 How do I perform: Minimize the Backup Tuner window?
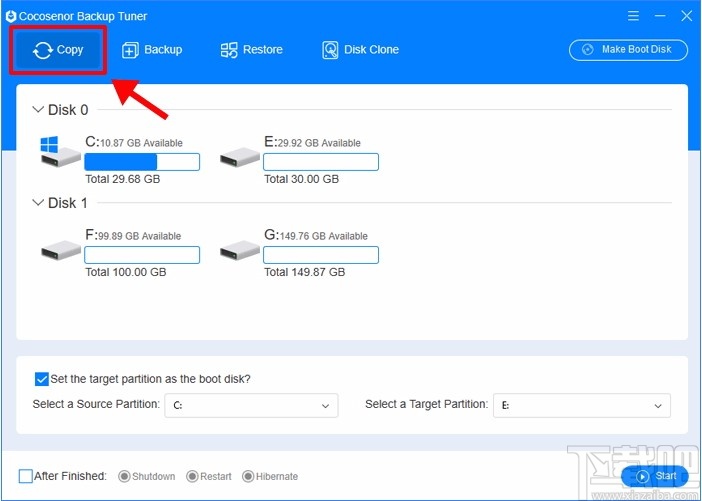tap(660, 16)
